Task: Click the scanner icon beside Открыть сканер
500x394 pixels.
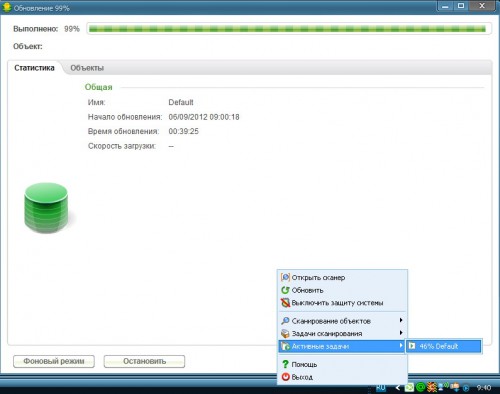Action: [x=285, y=277]
